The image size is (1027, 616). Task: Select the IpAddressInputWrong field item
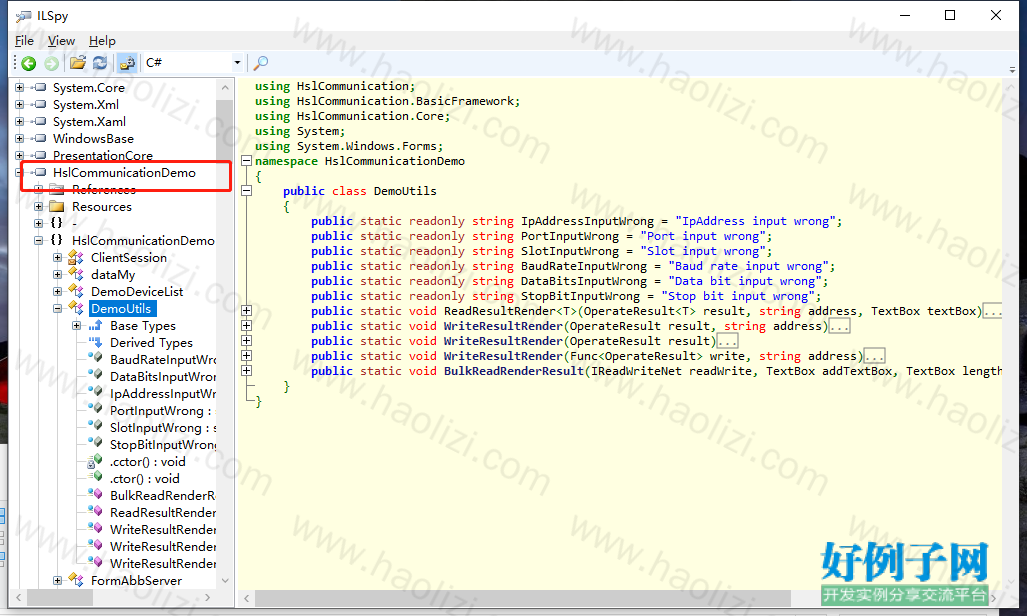[x=162, y=394]
